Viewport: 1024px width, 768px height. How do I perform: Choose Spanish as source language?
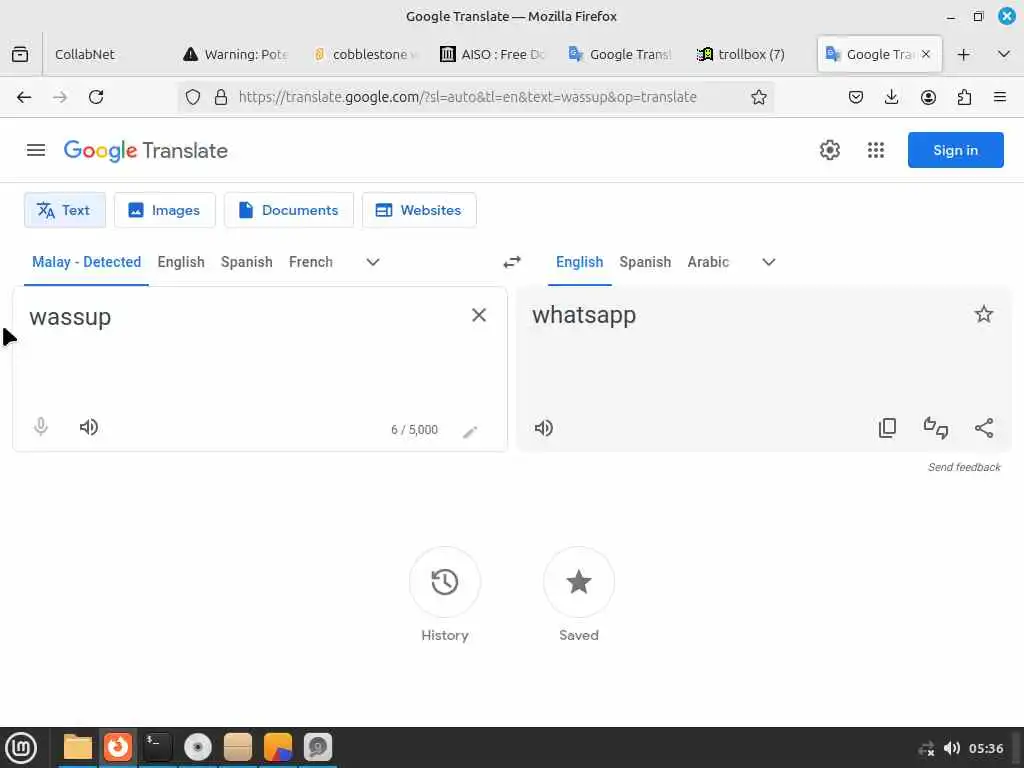pos(246,262)
